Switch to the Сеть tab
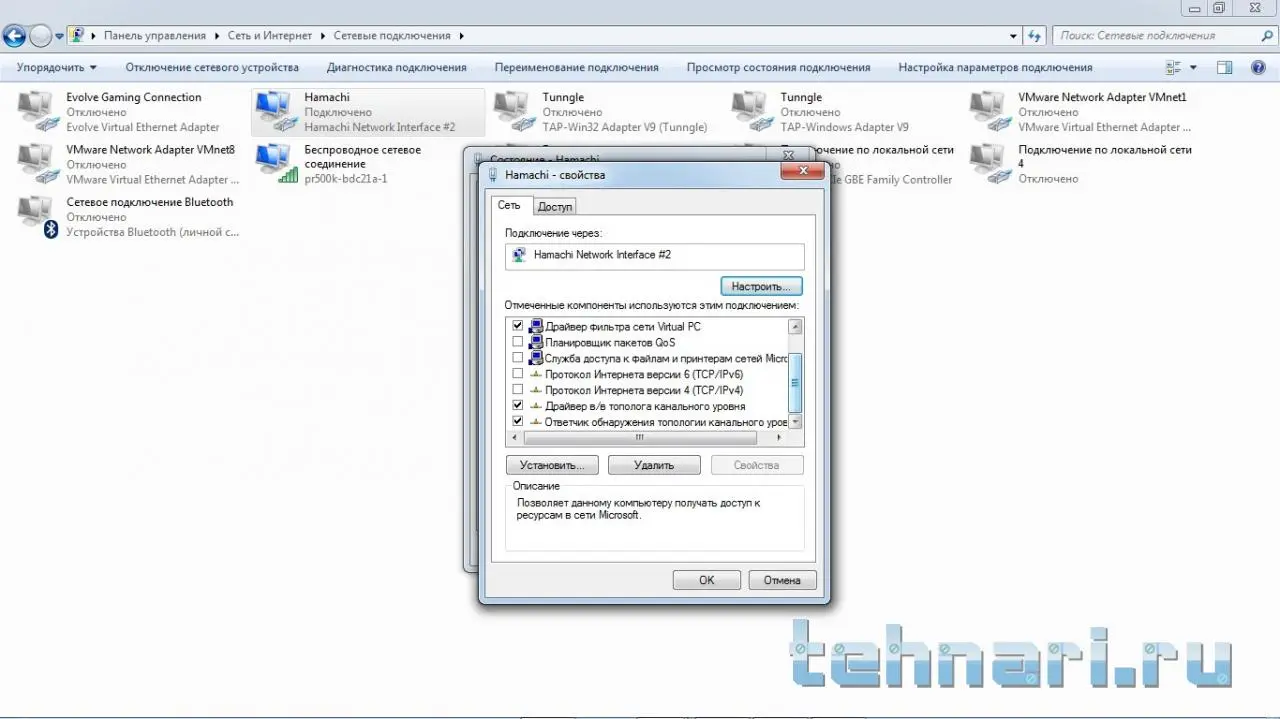The image size is (1280, 719). [510, 205]
